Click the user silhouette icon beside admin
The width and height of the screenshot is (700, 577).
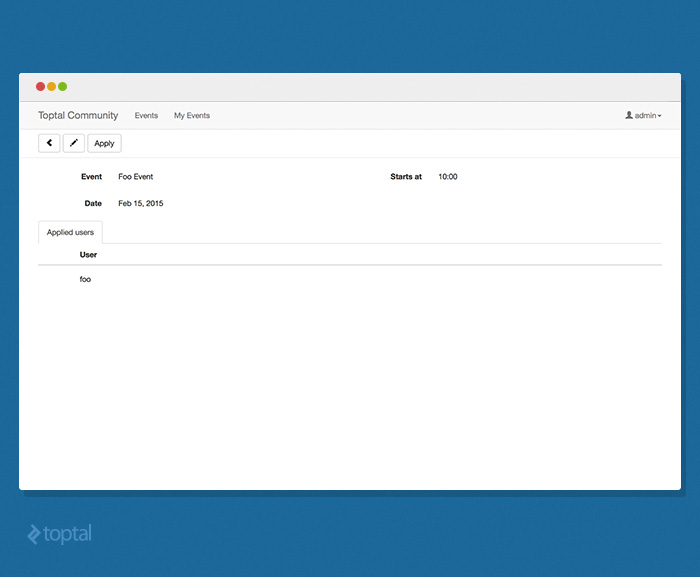[629, 115]
